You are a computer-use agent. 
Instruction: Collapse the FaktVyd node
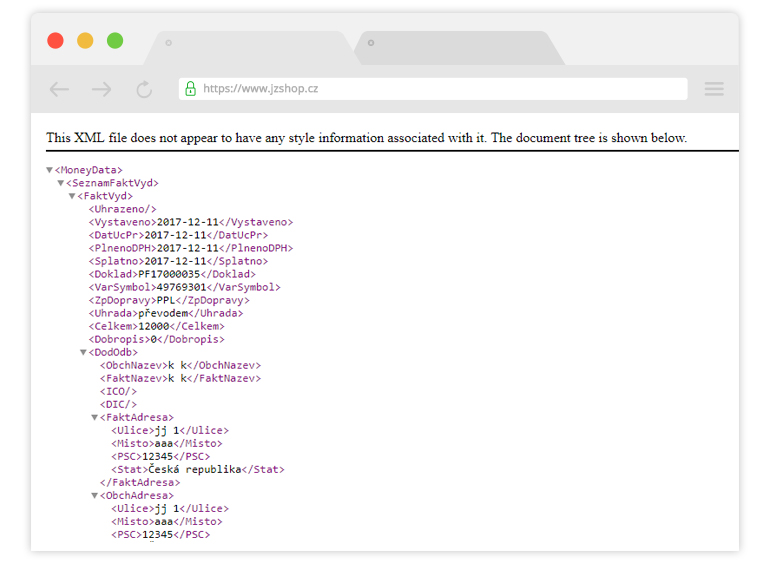click(72, 196)
